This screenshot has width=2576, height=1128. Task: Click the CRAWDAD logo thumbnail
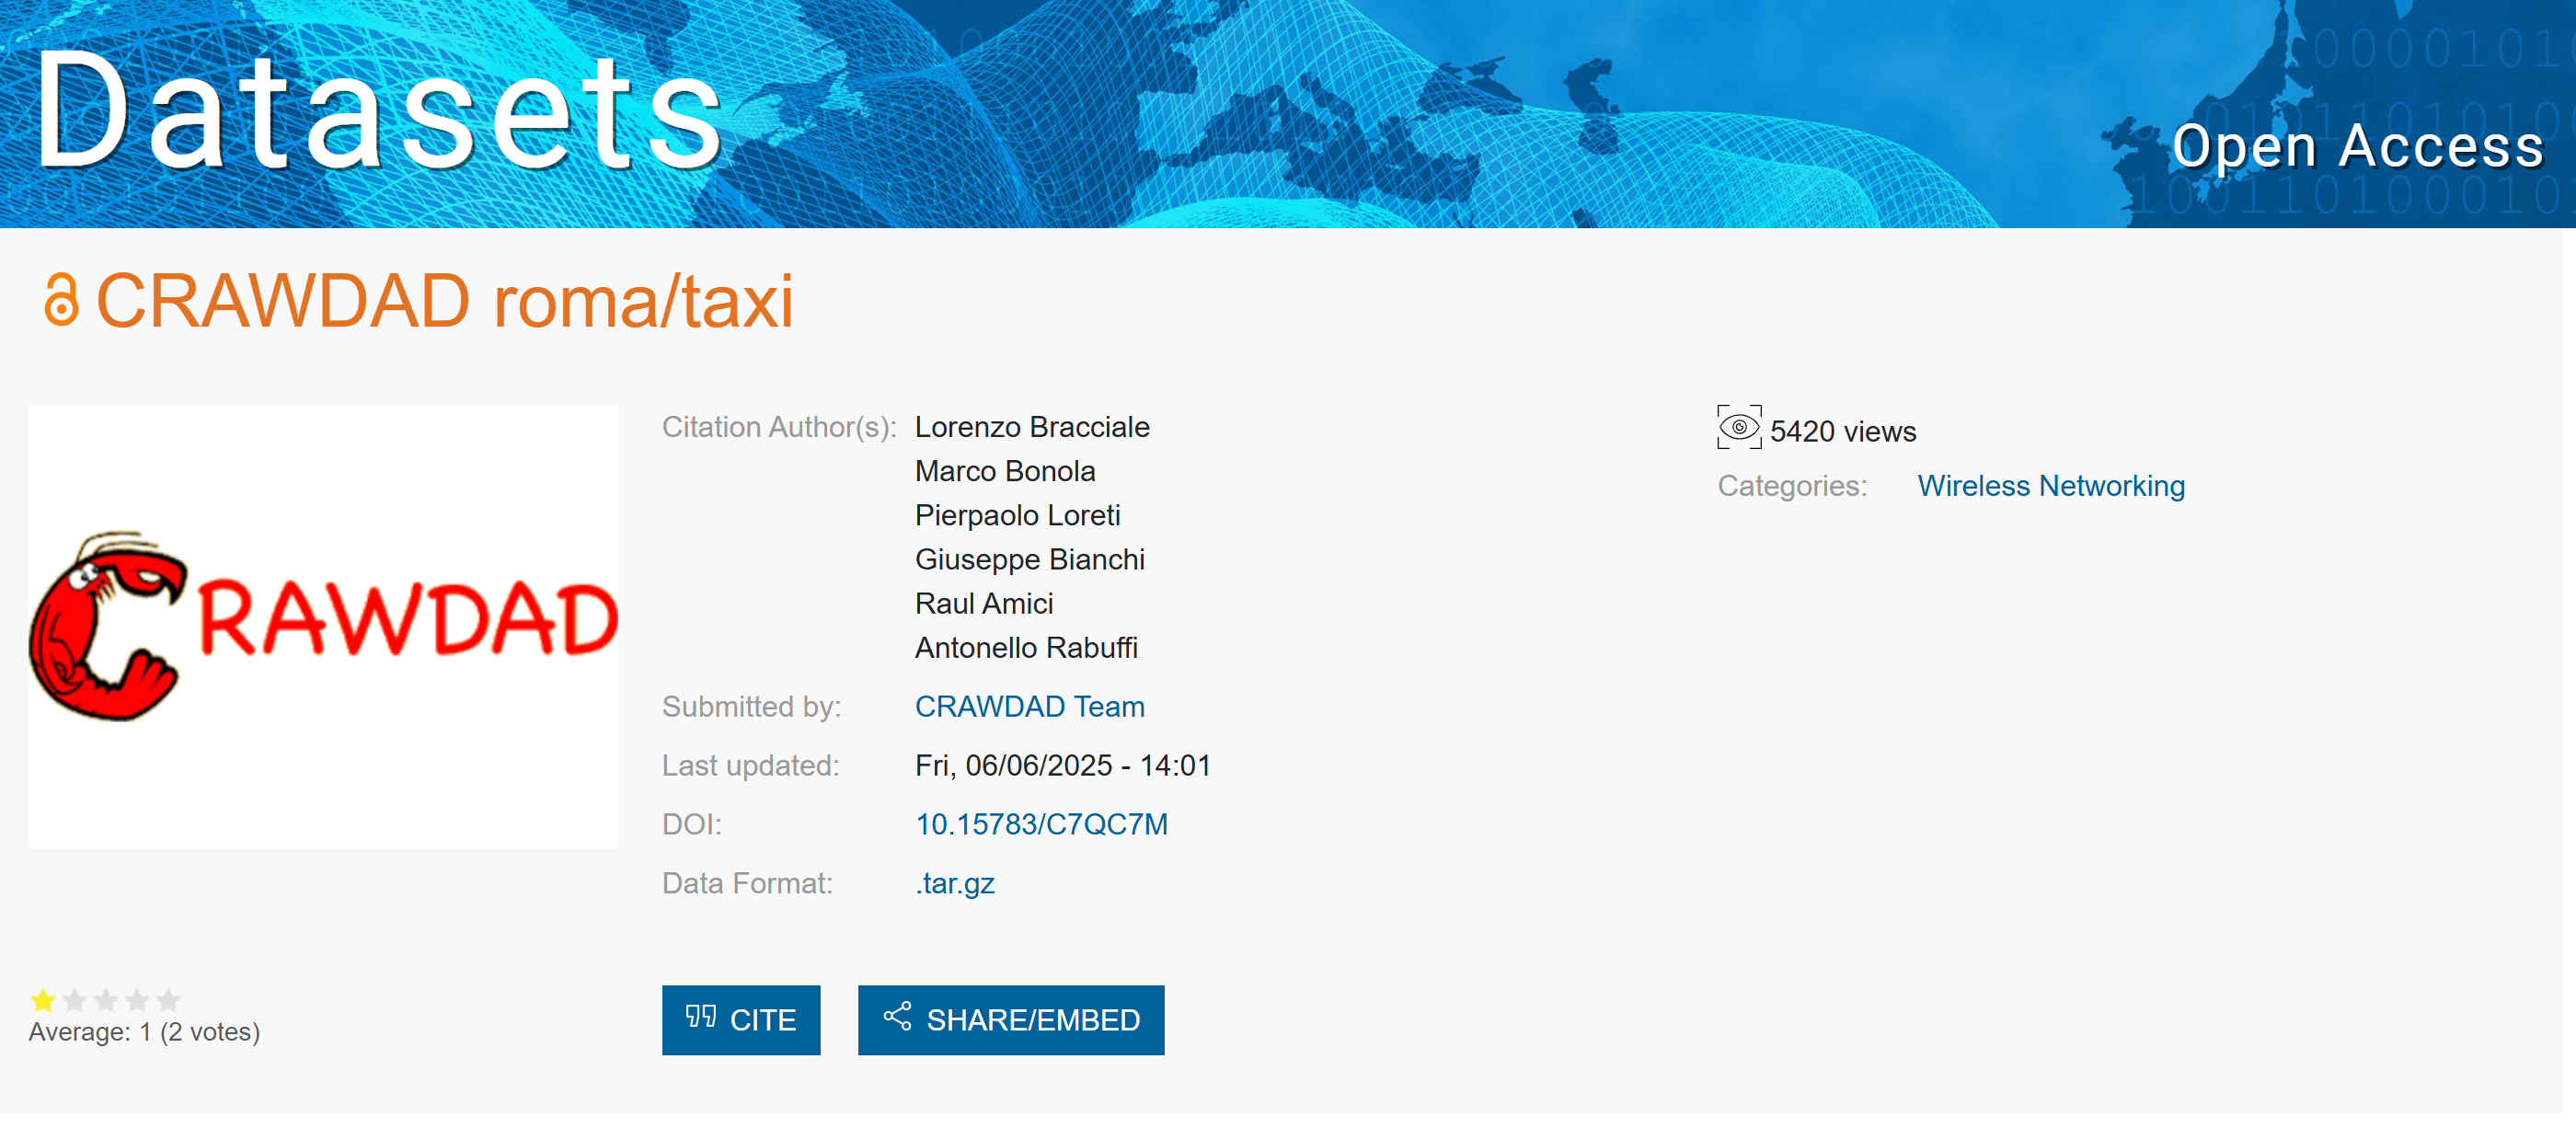322,625
